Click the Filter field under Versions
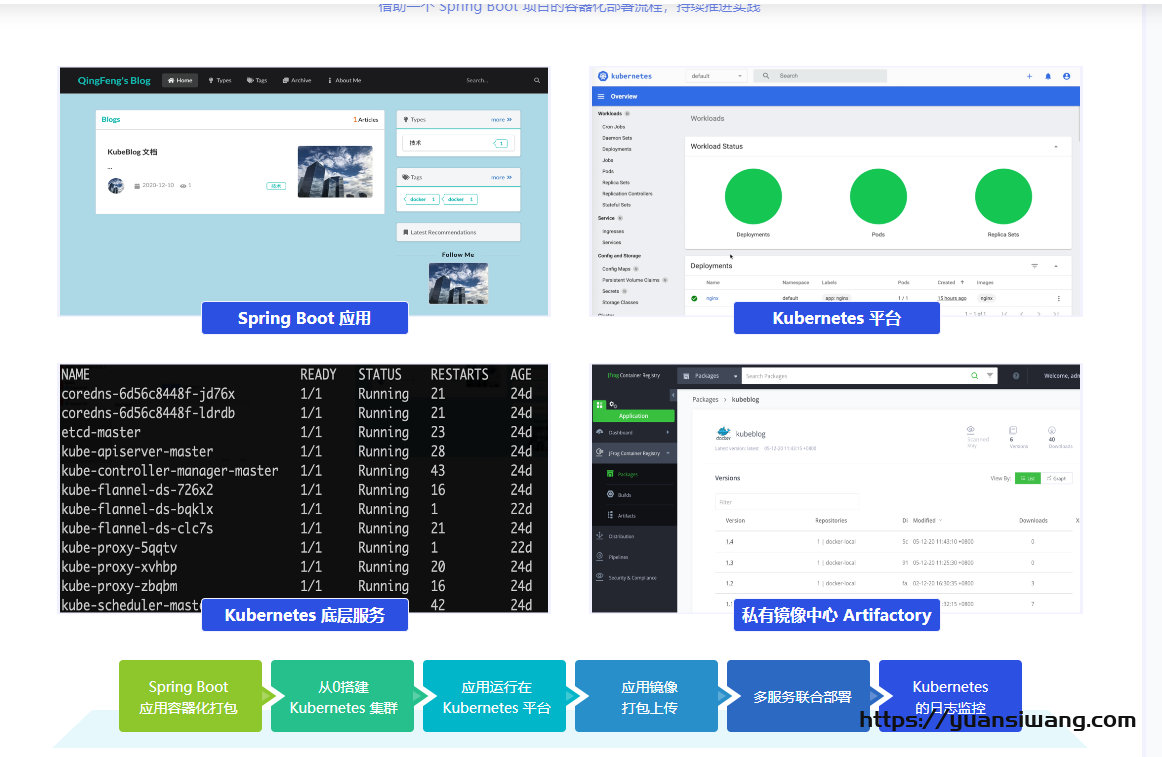This screenshot has height=757, width=1162. point(786,502)
